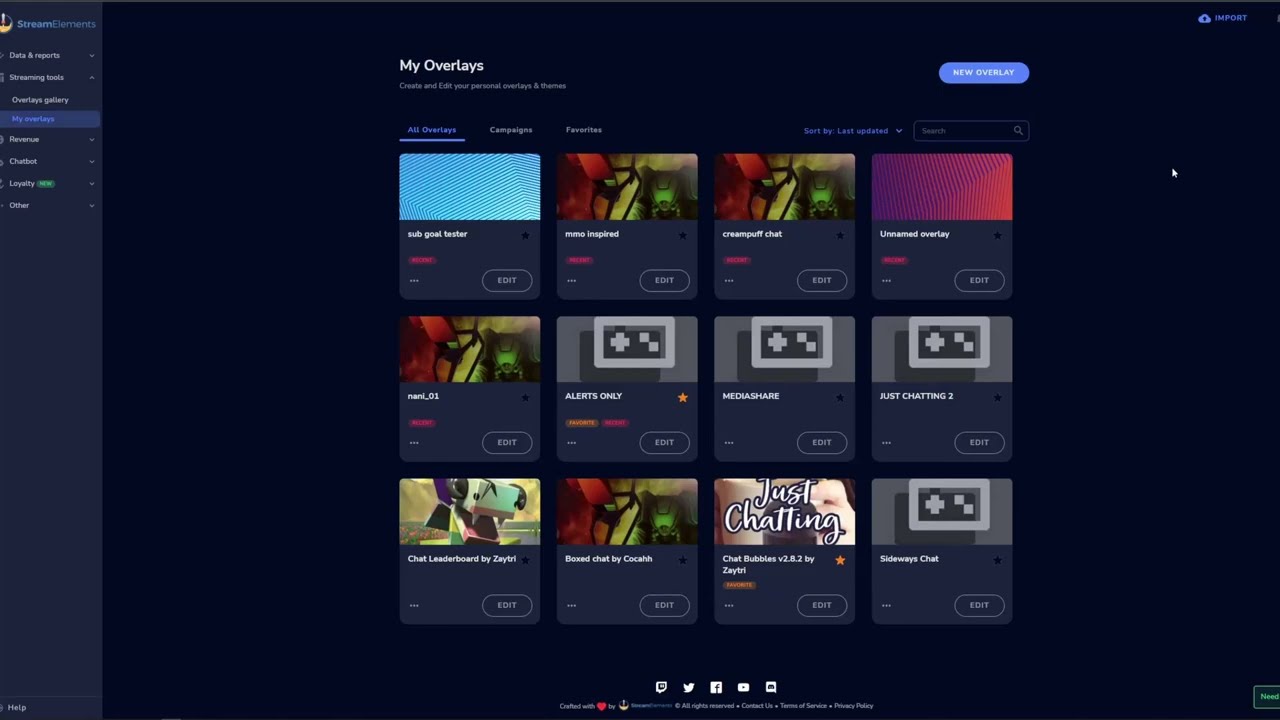Screen dimensions: 1280x720
Task: Favorite the sub goal tester overlay
Action: click(x=525, y=235)
